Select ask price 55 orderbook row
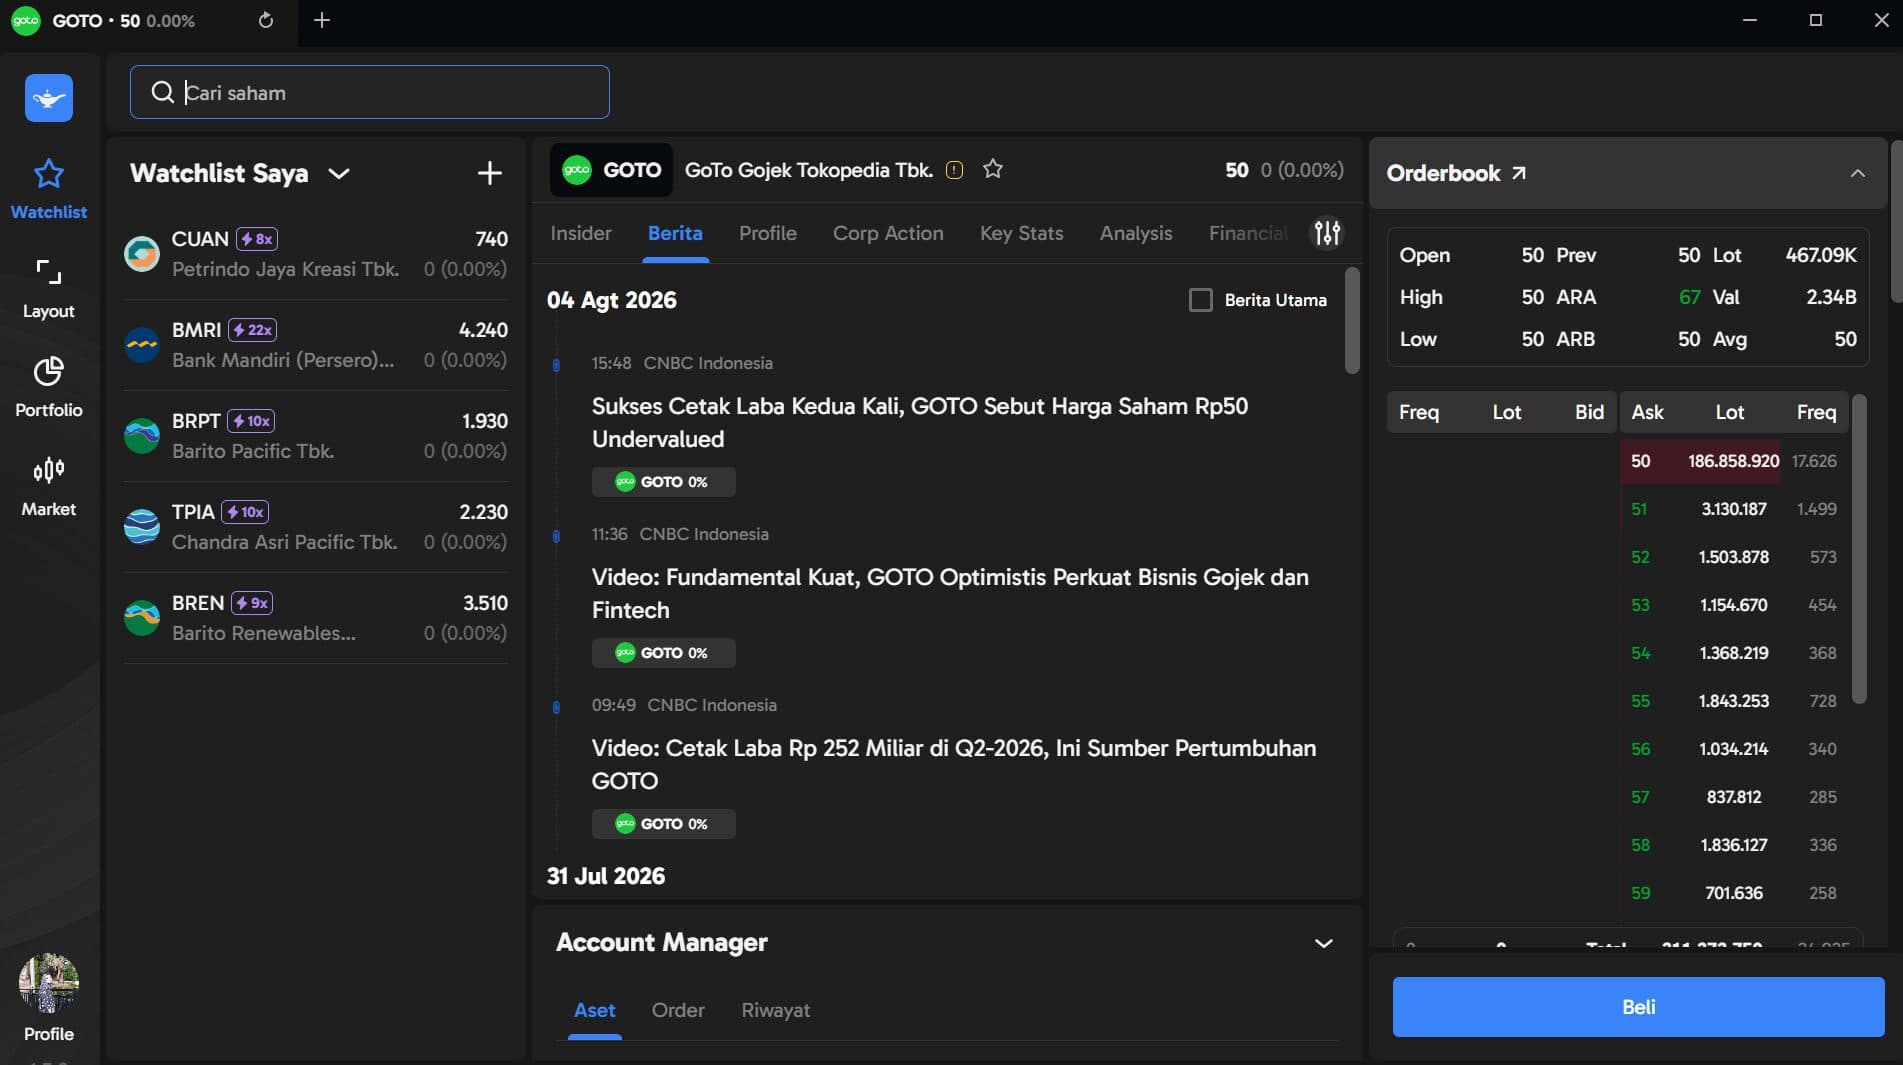This screenshot has height=1065, width=1903. [1734, 701]
